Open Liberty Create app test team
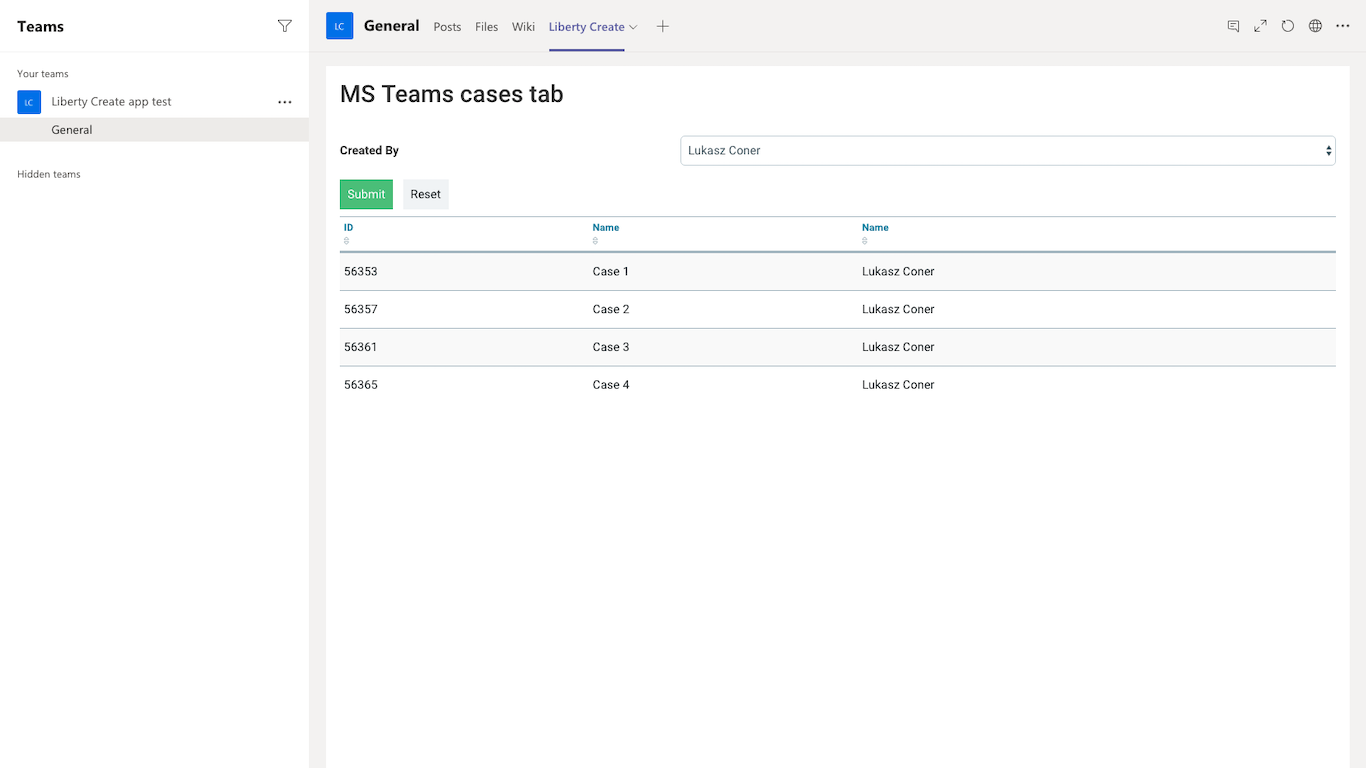Viewport: 1366px width, 768px height. [x=112, y=102]
